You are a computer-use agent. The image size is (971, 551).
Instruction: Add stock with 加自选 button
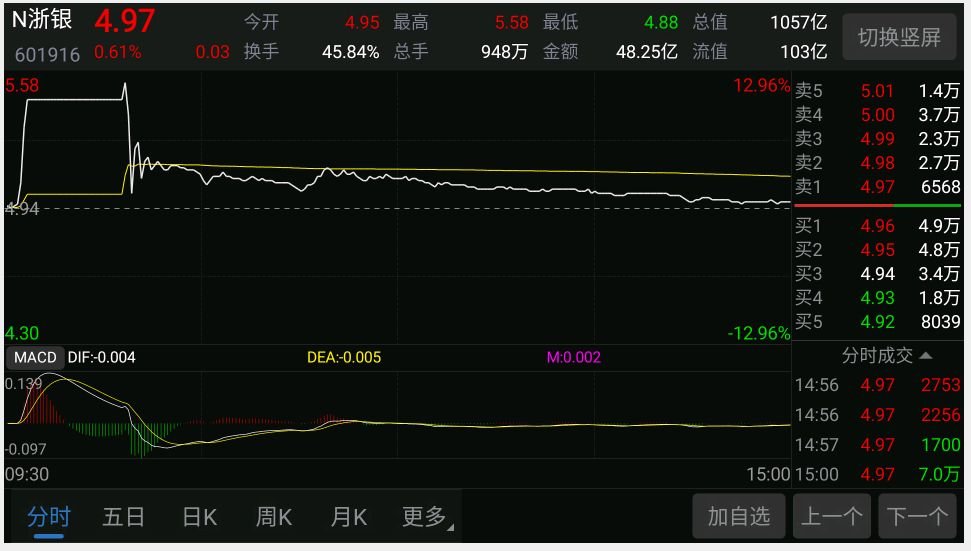739,516
